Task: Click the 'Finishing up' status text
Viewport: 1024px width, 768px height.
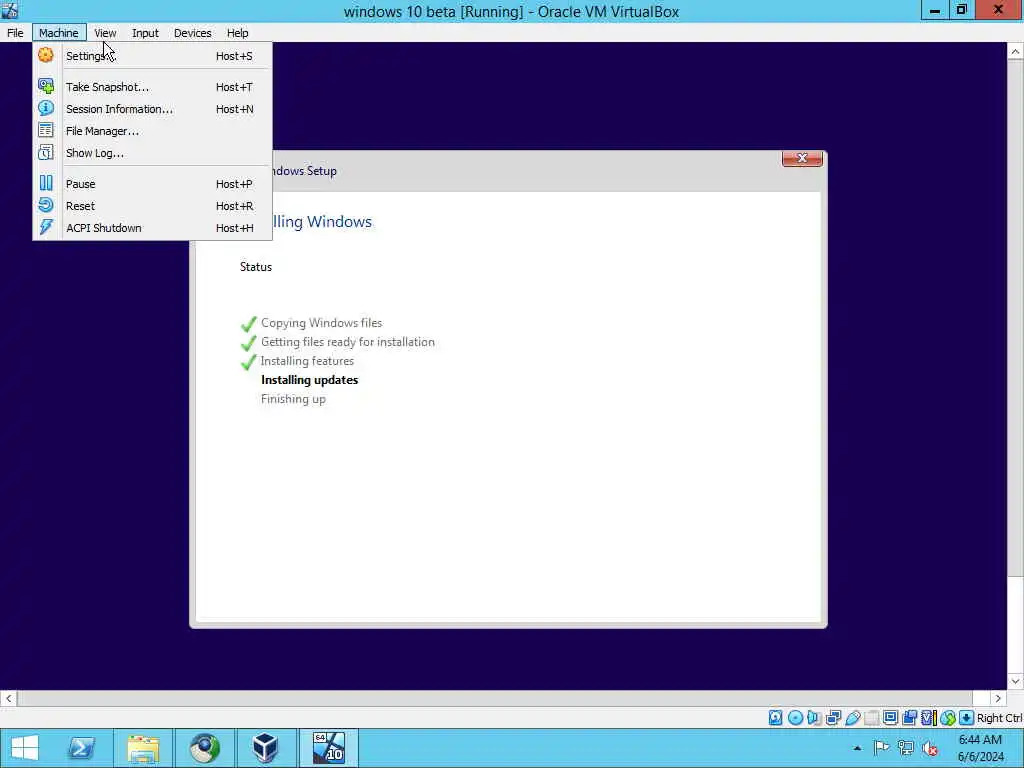Action: click(x=293, y=398)
